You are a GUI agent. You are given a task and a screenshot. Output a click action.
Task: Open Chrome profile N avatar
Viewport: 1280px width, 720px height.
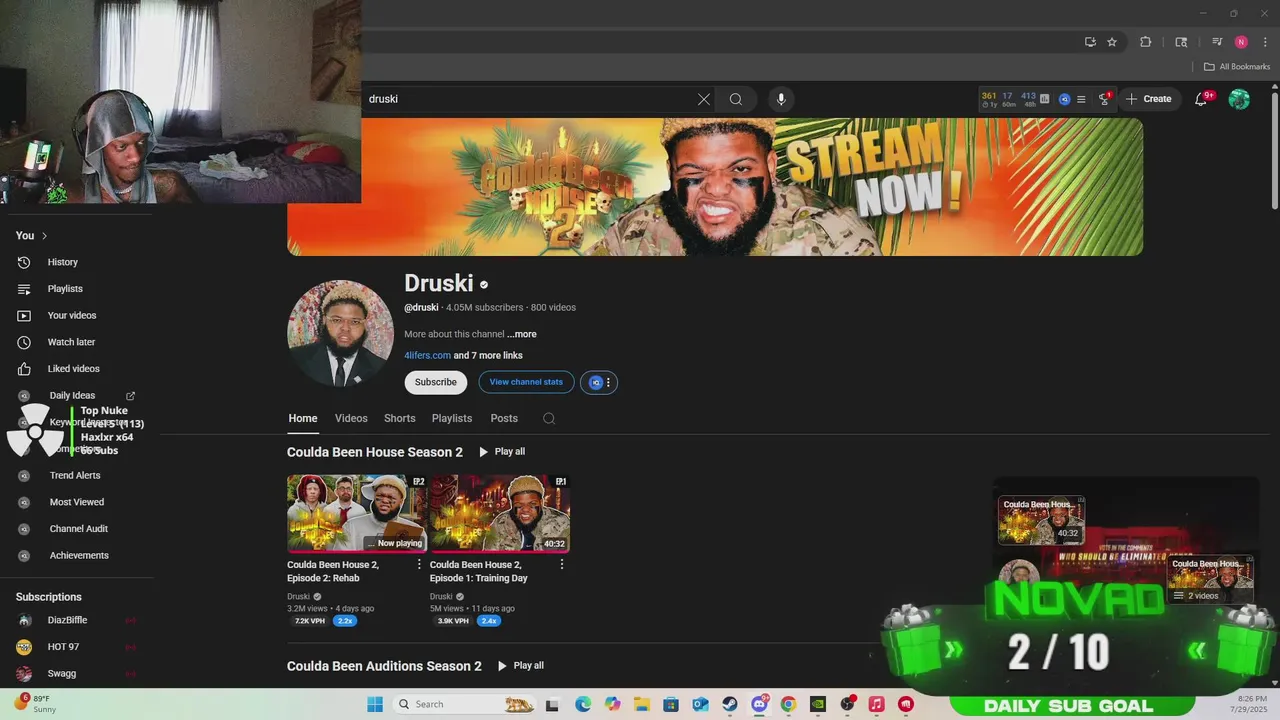(x=1241, y=42)
